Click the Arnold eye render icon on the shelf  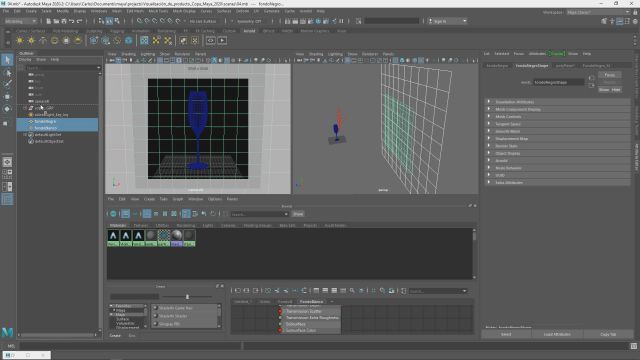click(211, 40)
